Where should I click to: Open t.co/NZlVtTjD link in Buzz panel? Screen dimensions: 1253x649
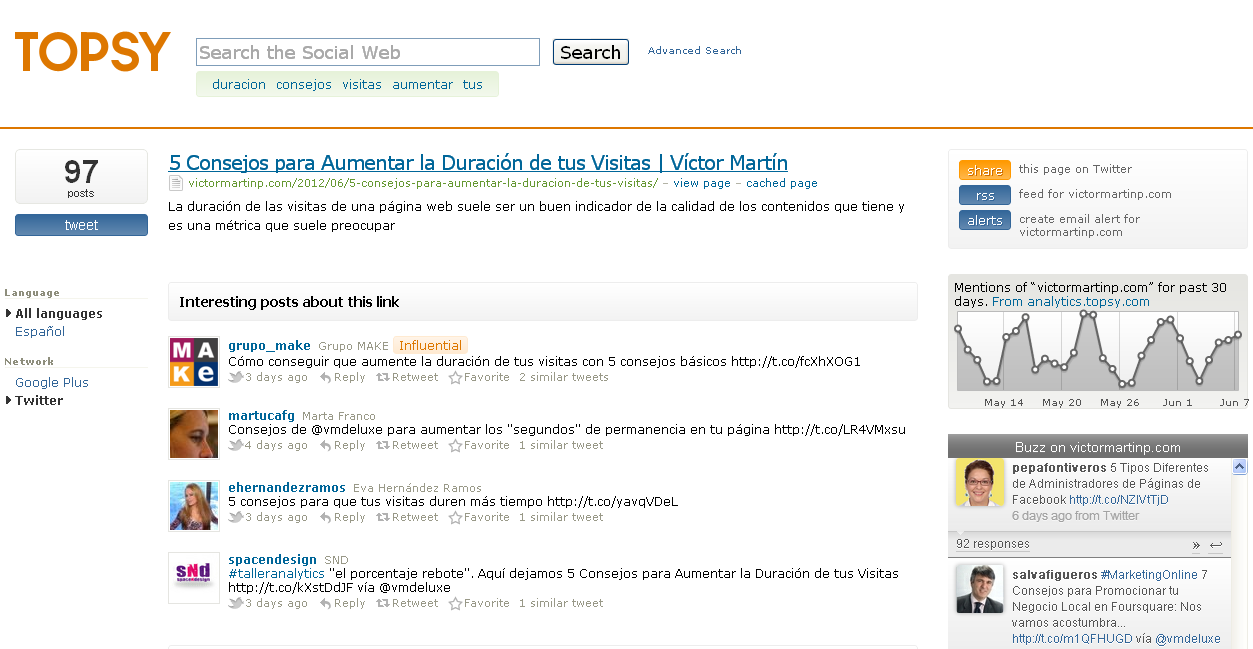[1119, 500]
